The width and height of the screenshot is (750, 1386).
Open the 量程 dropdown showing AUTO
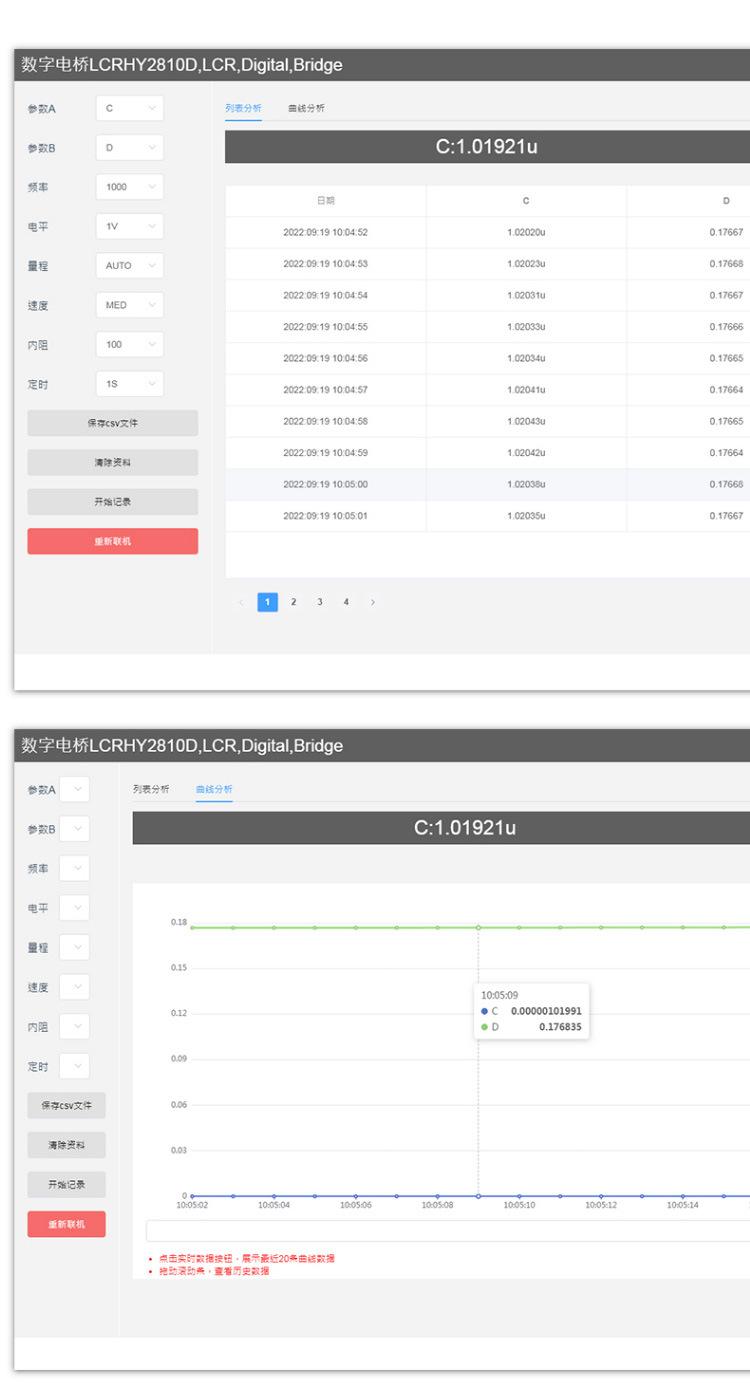pyautogui.click(x=129, y=266)
